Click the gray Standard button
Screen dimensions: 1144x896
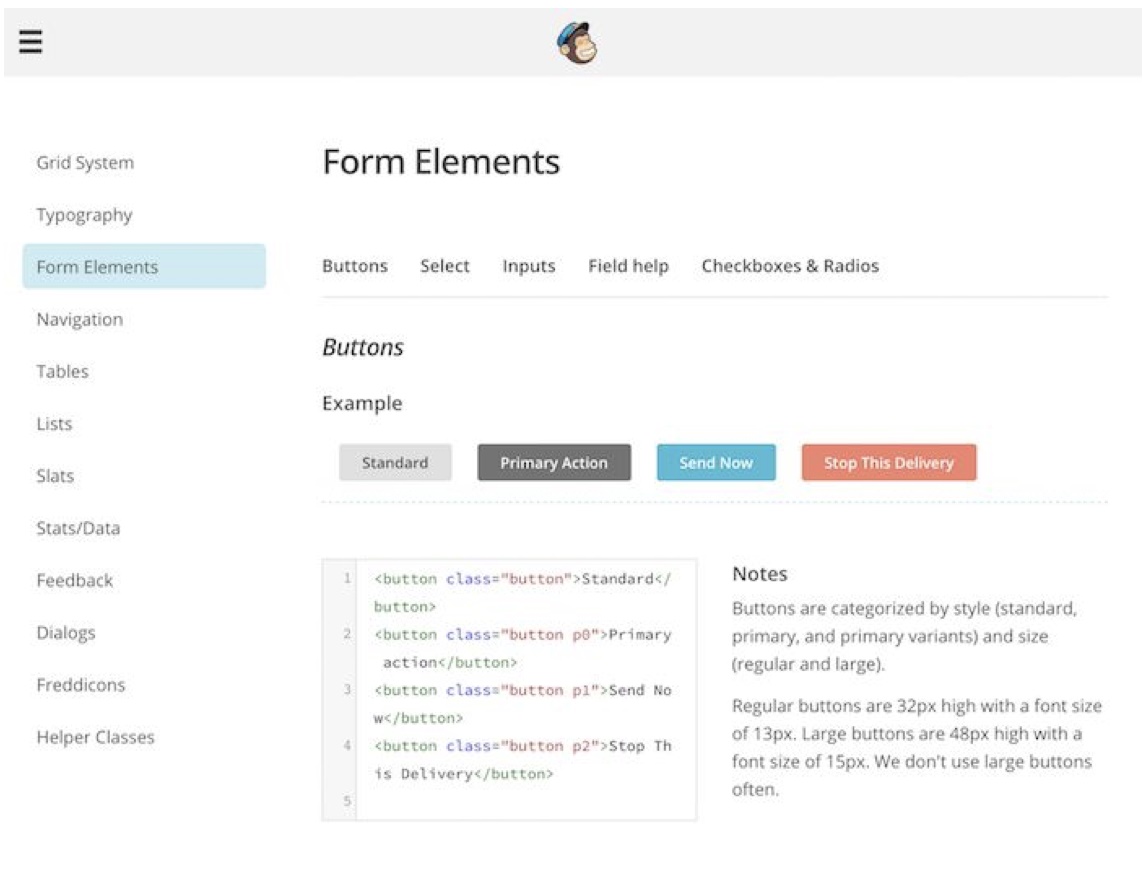(395, 463)
